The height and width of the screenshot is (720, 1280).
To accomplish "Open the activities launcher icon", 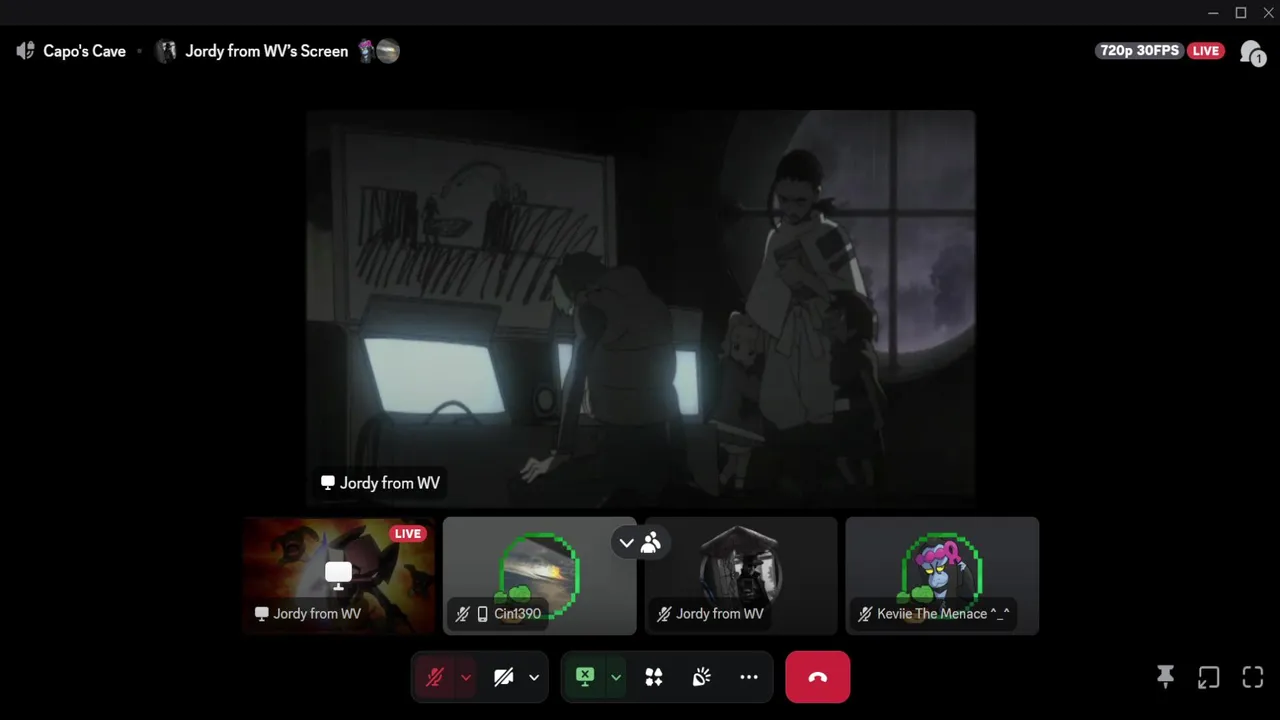I will pos(654,677).
